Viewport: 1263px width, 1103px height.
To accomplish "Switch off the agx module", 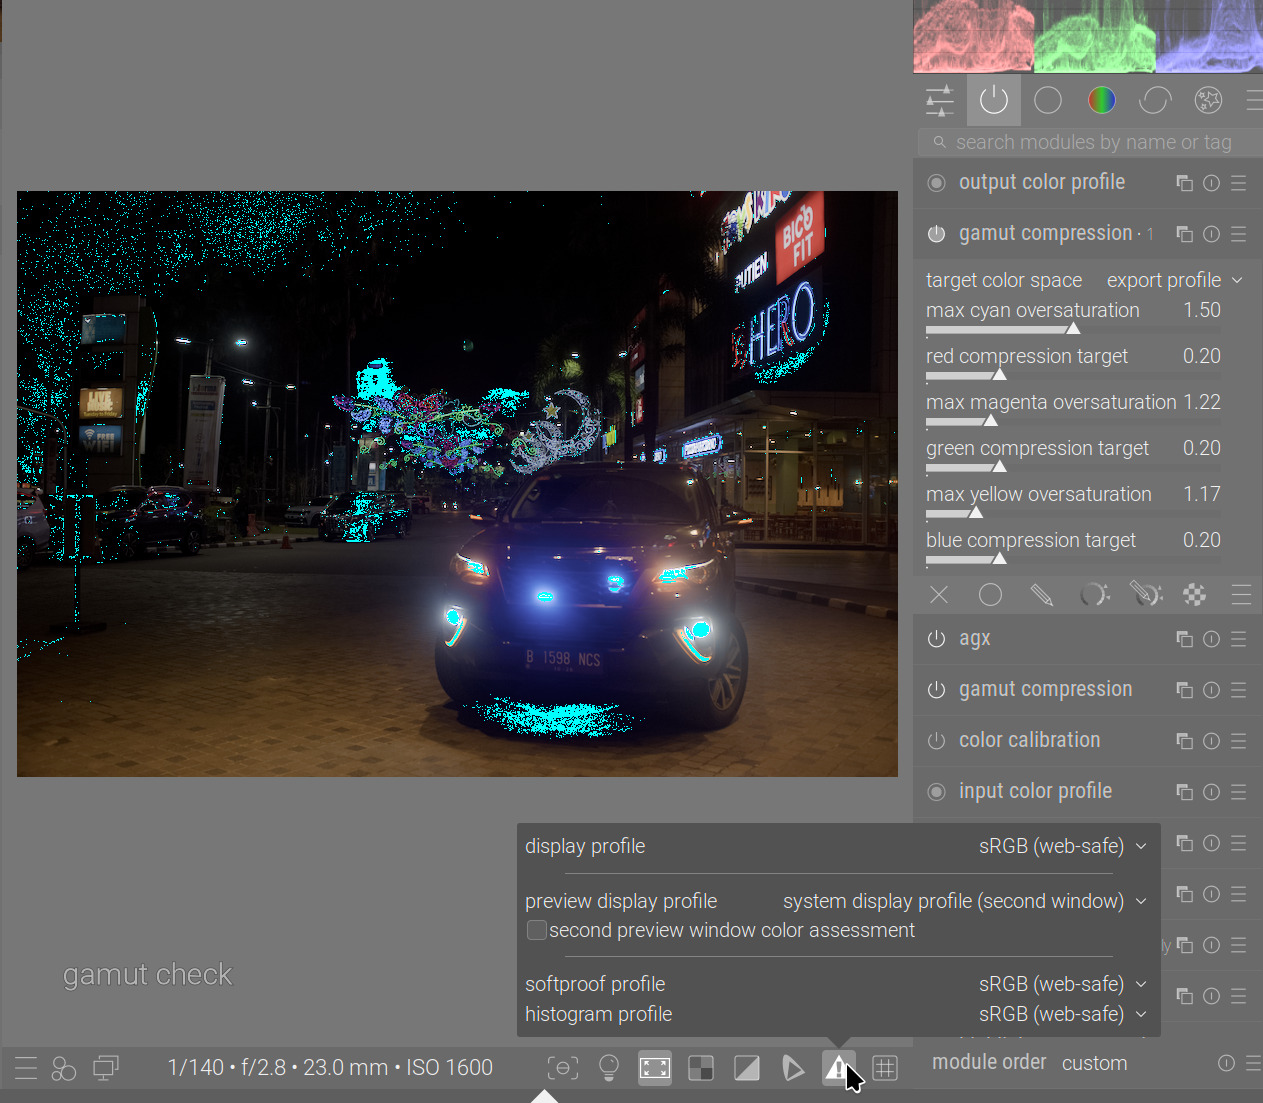I will coord(936,639).
